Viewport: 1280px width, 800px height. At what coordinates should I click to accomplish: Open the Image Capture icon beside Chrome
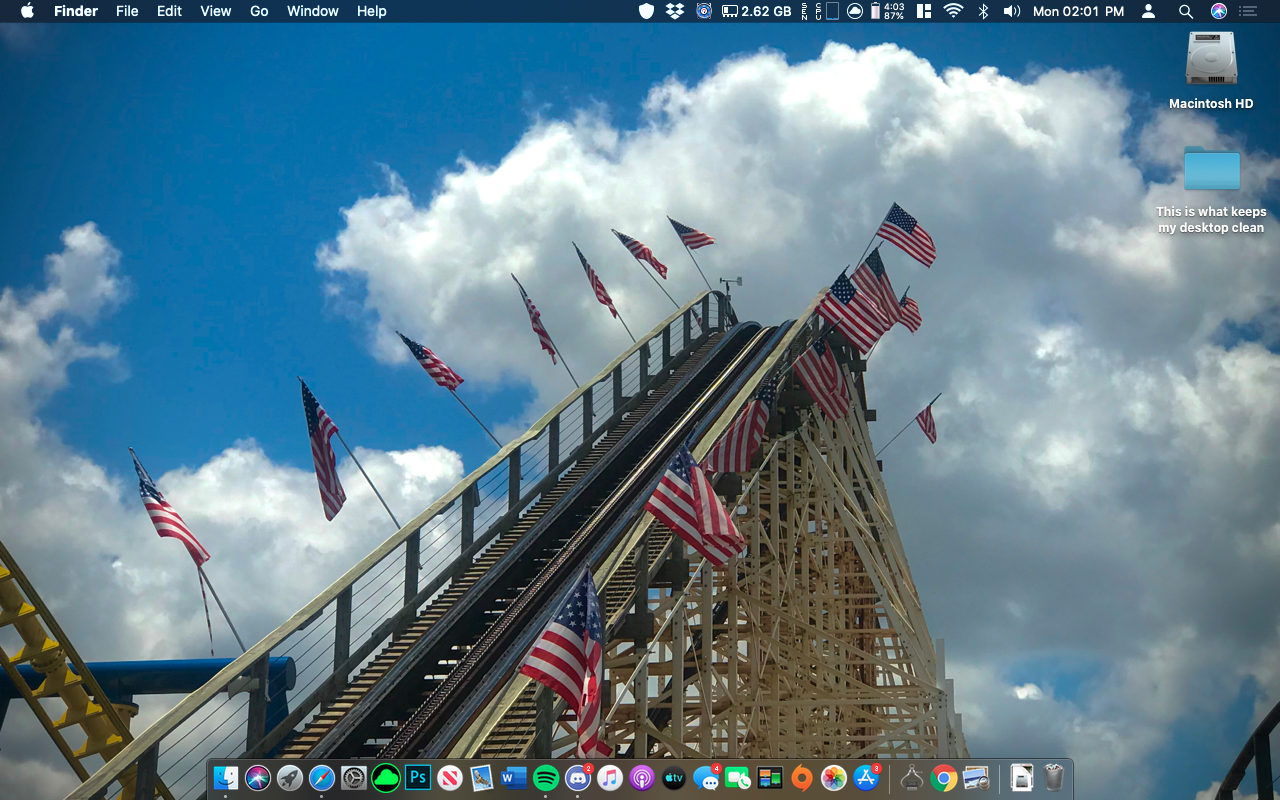977,777
